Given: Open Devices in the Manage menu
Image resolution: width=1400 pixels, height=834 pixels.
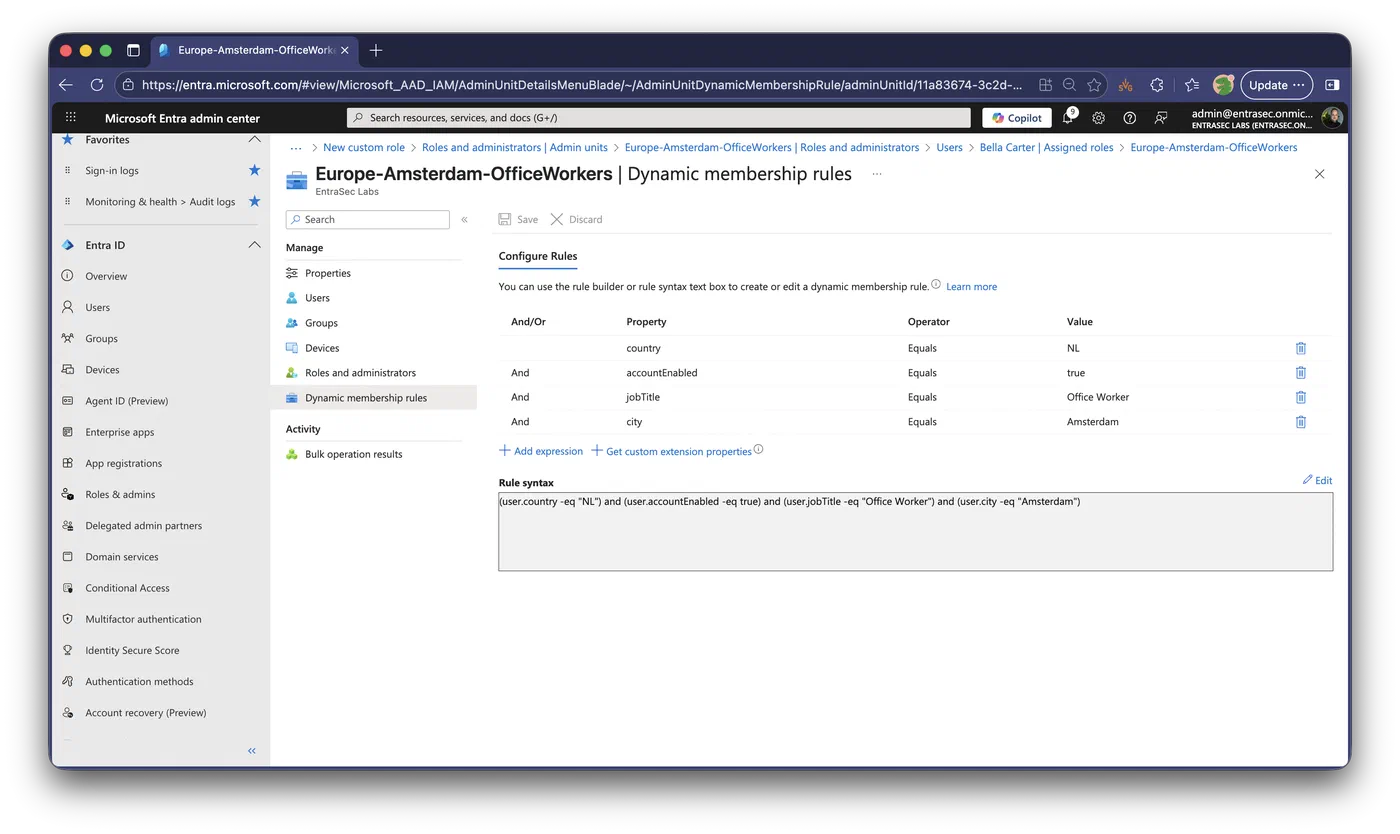Looking at the screenshot, I should point(322,348).
